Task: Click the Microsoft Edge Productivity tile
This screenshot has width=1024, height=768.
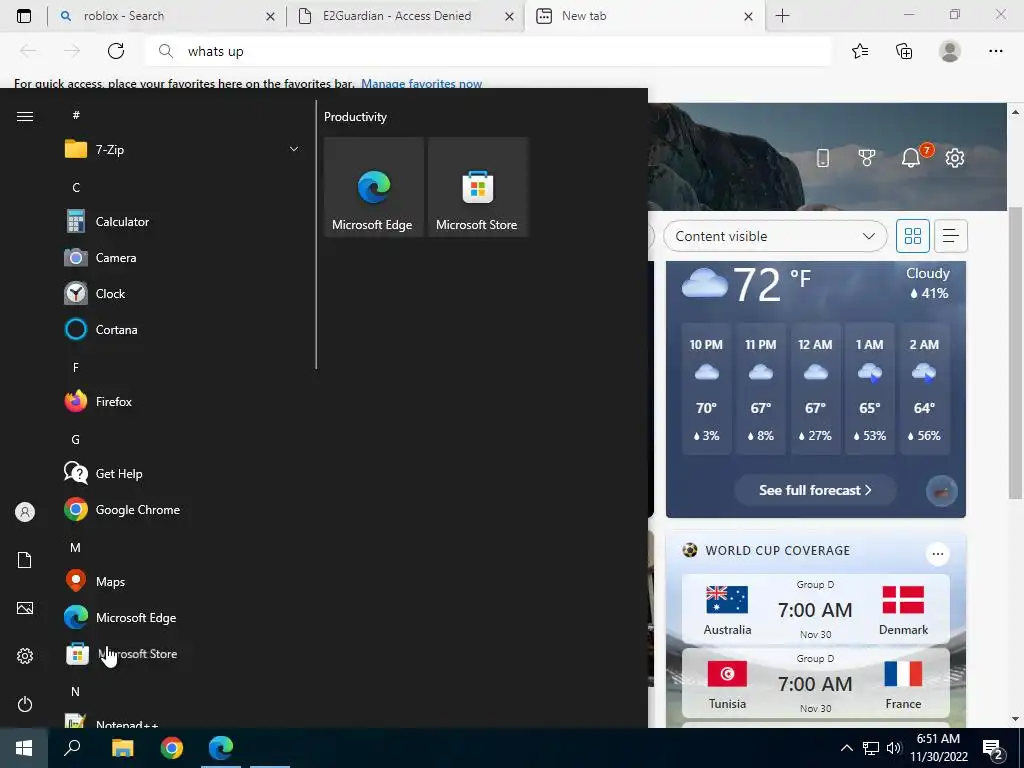Action: 374,187
